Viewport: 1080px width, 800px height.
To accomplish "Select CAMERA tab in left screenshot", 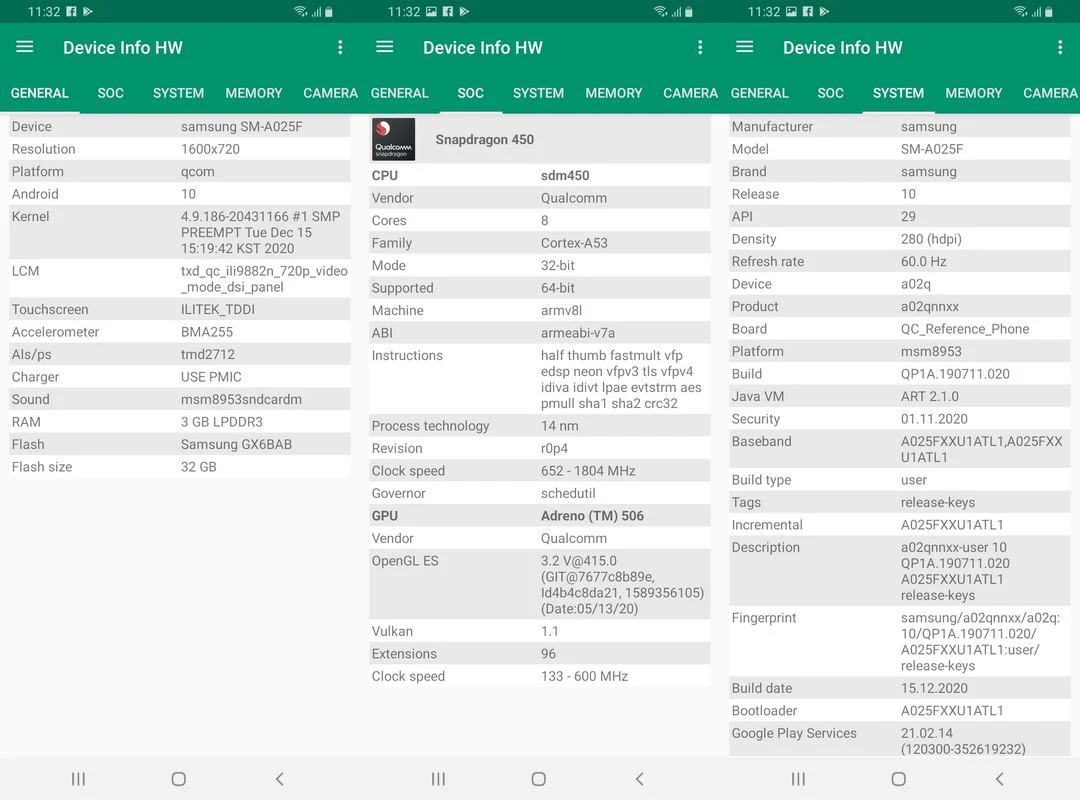I will (330, 93).
